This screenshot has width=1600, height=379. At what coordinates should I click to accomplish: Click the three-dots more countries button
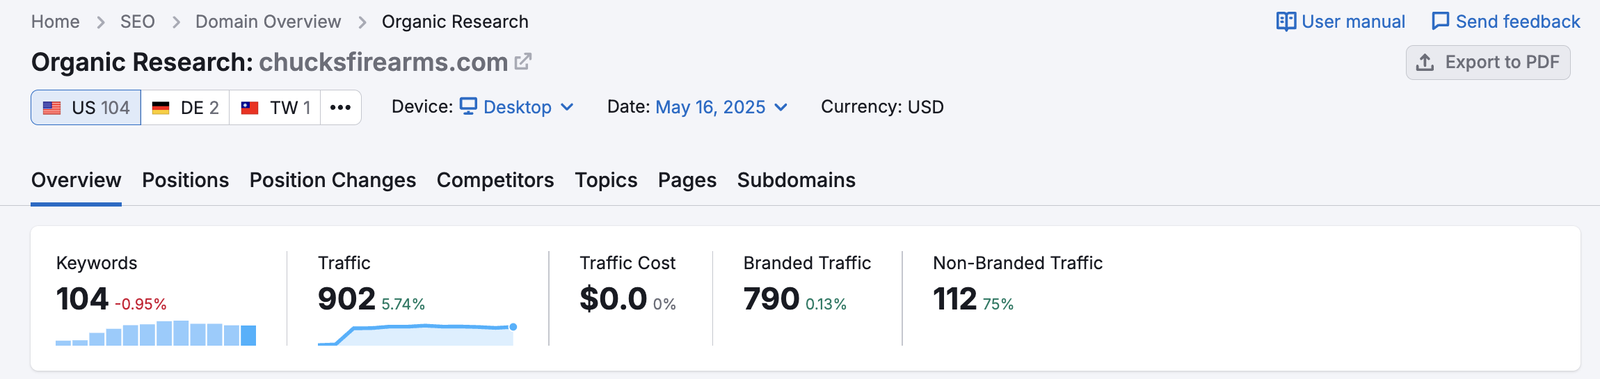340,107
